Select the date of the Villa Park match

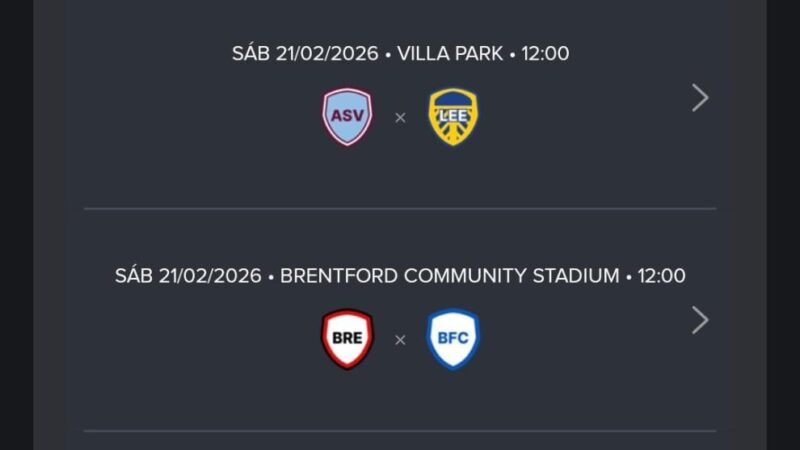pos(305,54)
